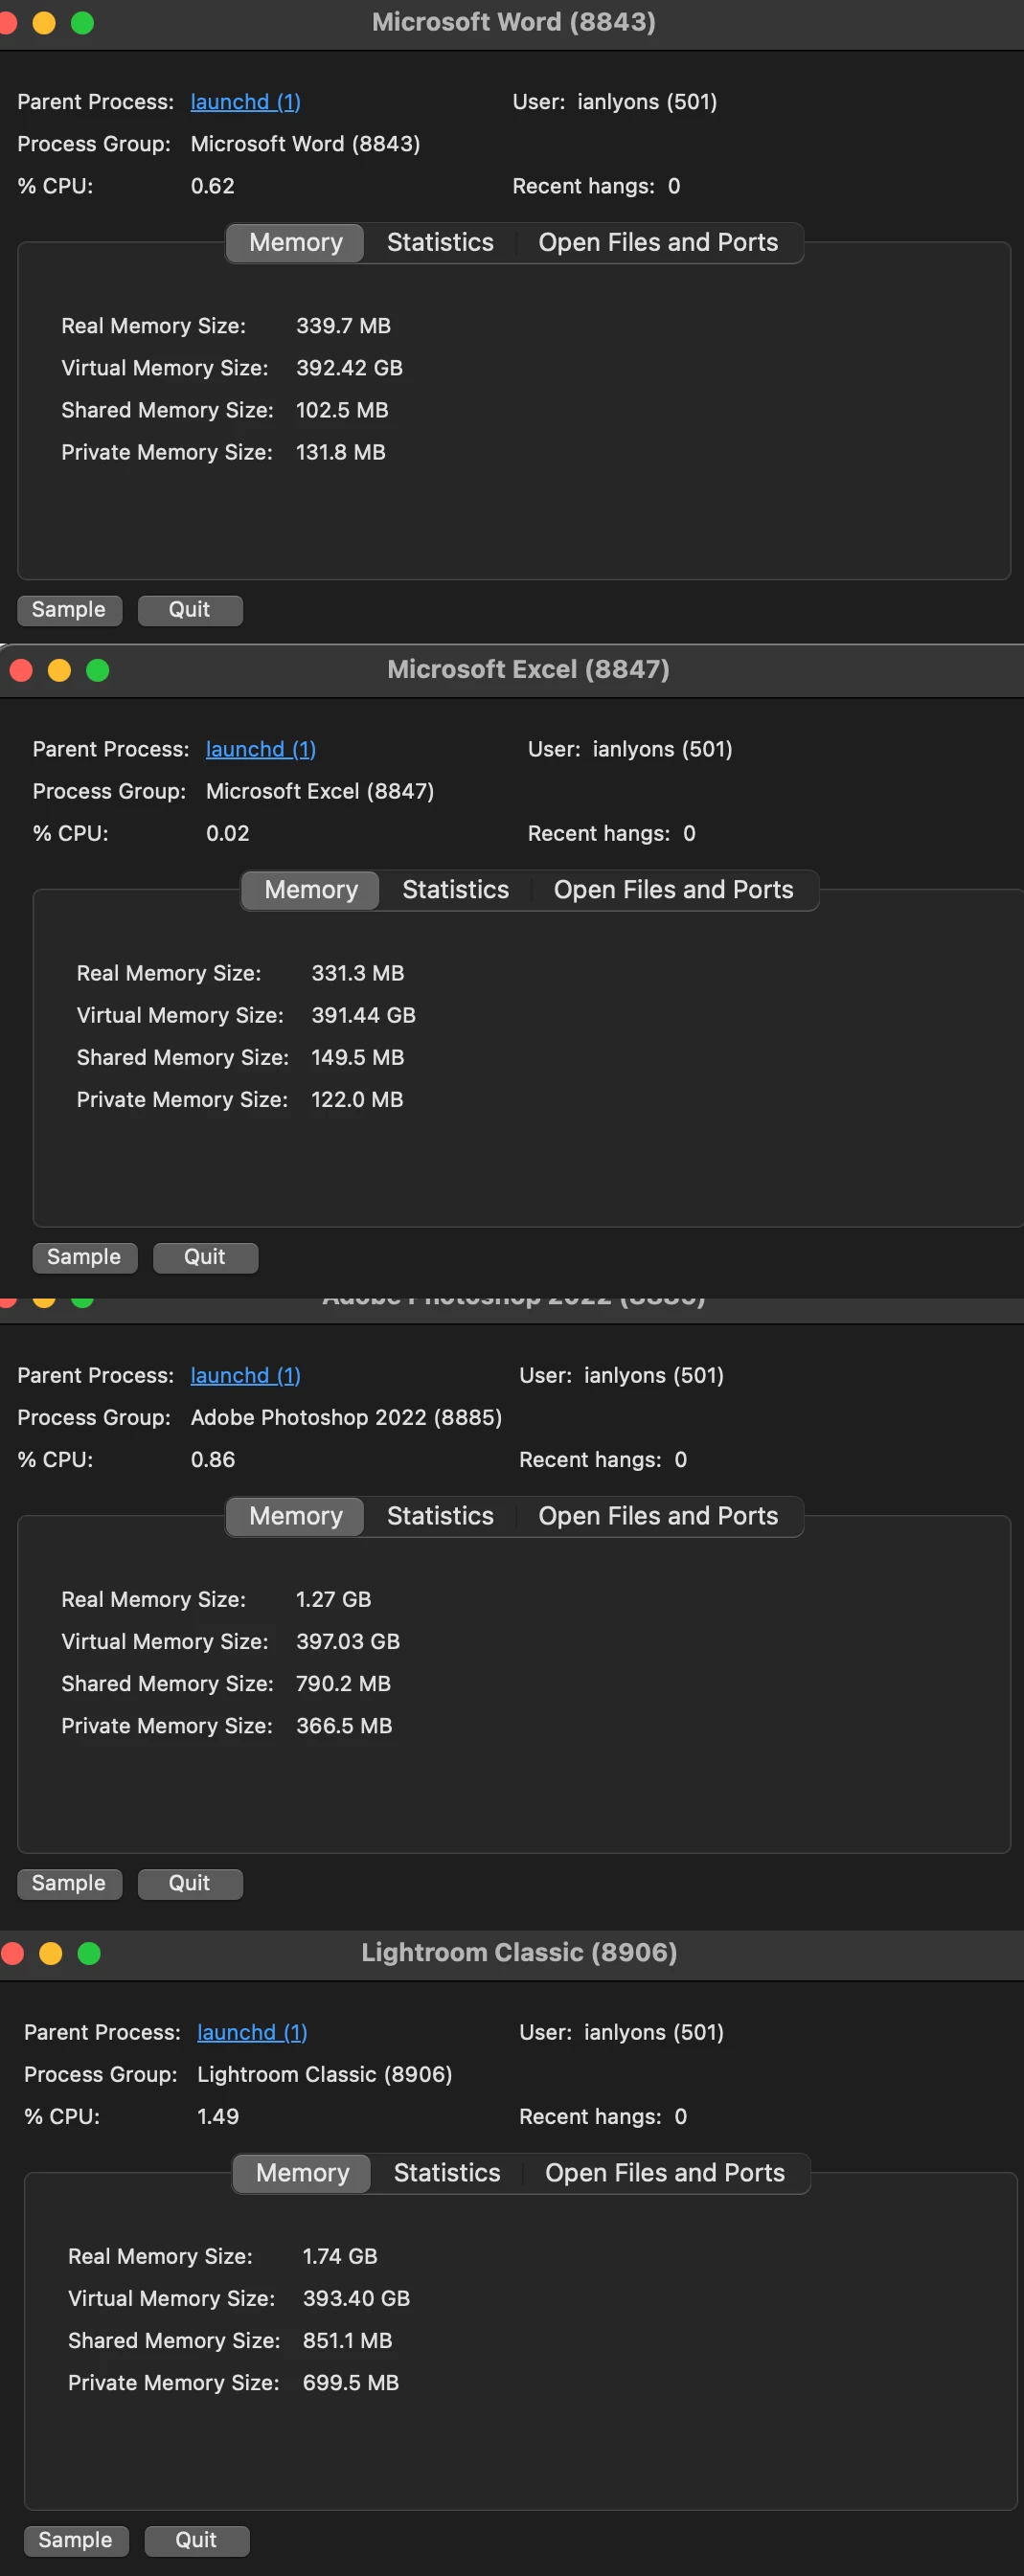Image resolution: width=1024 pixels, height=2576 pixels.
Task: Click Photoshop real memory value 1.27 GB
Action: (333, 1599)
